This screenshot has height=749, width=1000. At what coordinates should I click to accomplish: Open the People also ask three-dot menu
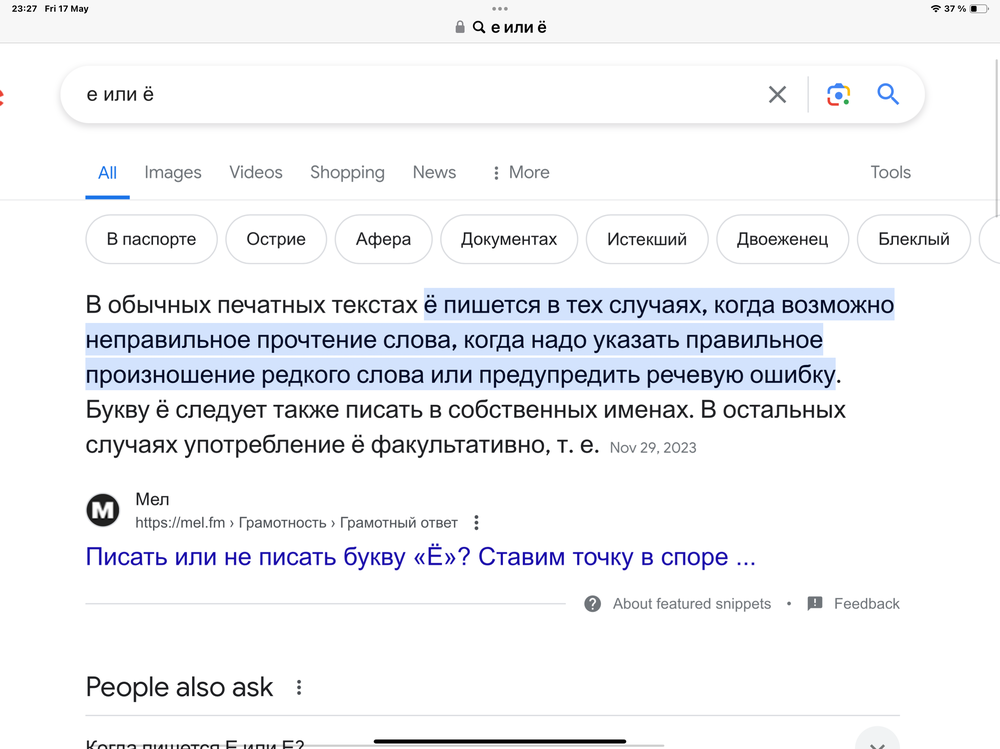pos(298,687)
